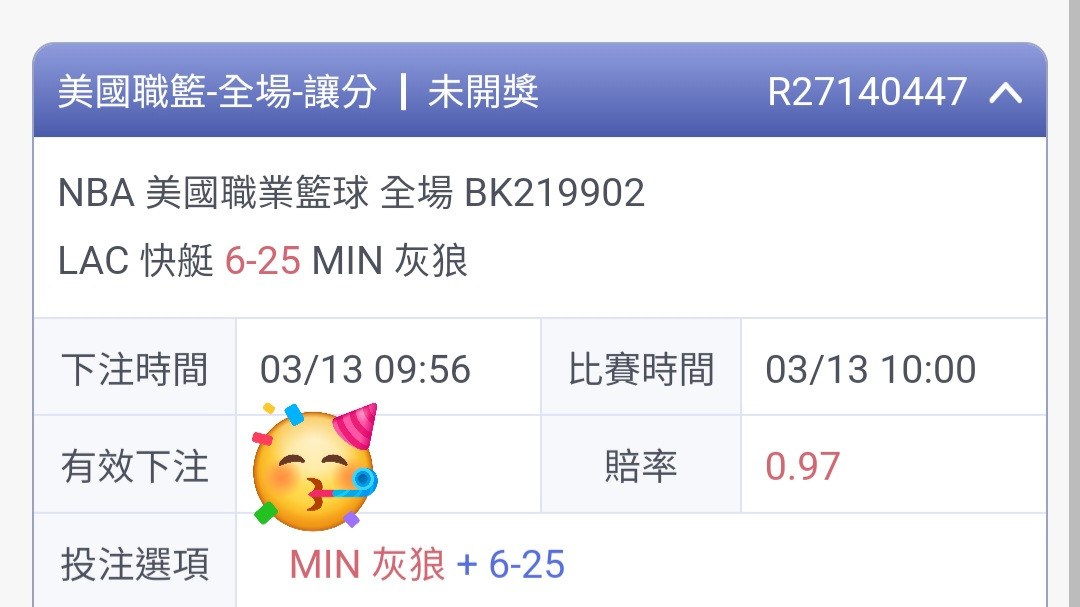Click the blue + 6-25 spread value
This screenshot has width=1080, height=607.
[510, 565]
